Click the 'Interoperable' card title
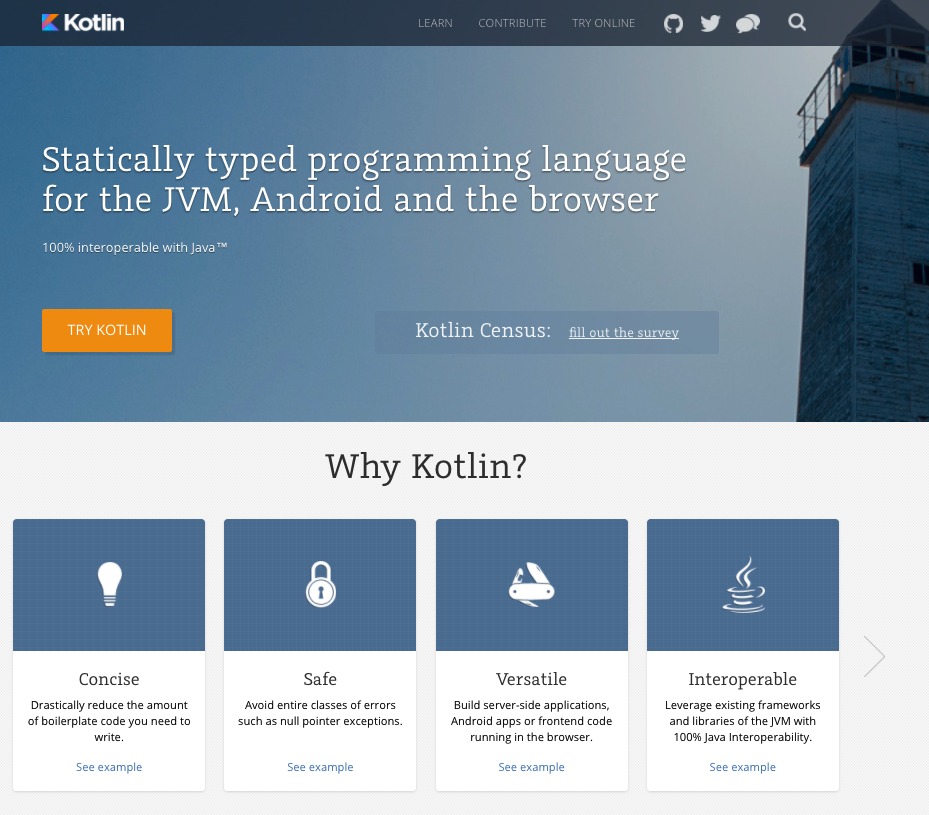Viewport: 929px width, 815px height. tap(742, 679)
